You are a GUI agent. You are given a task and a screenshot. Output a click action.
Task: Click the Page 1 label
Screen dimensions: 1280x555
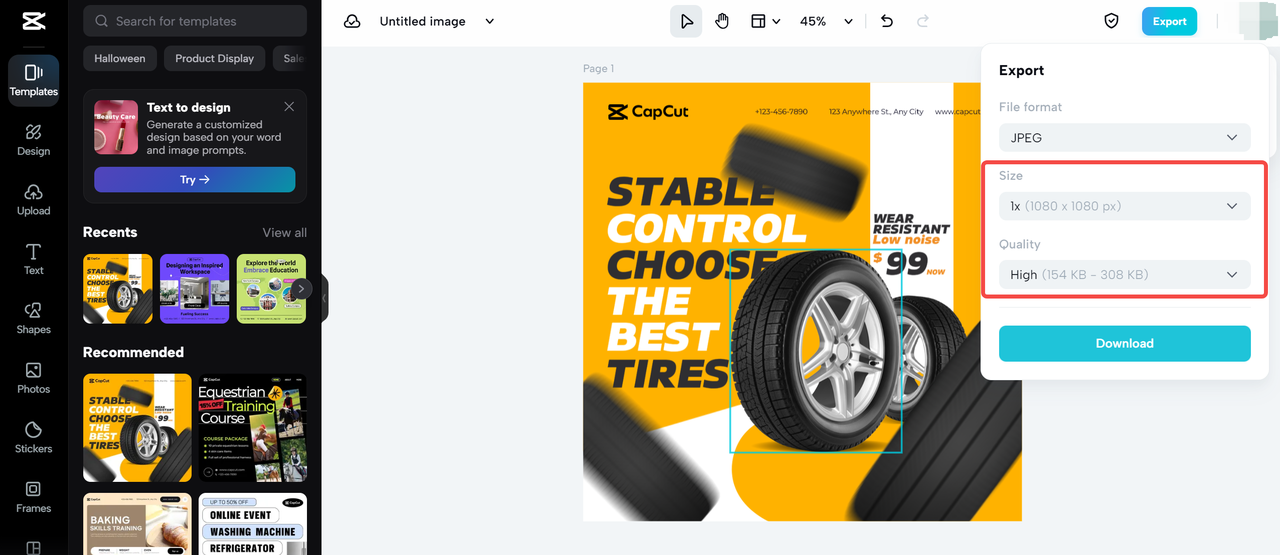click(x=599, y=69)
